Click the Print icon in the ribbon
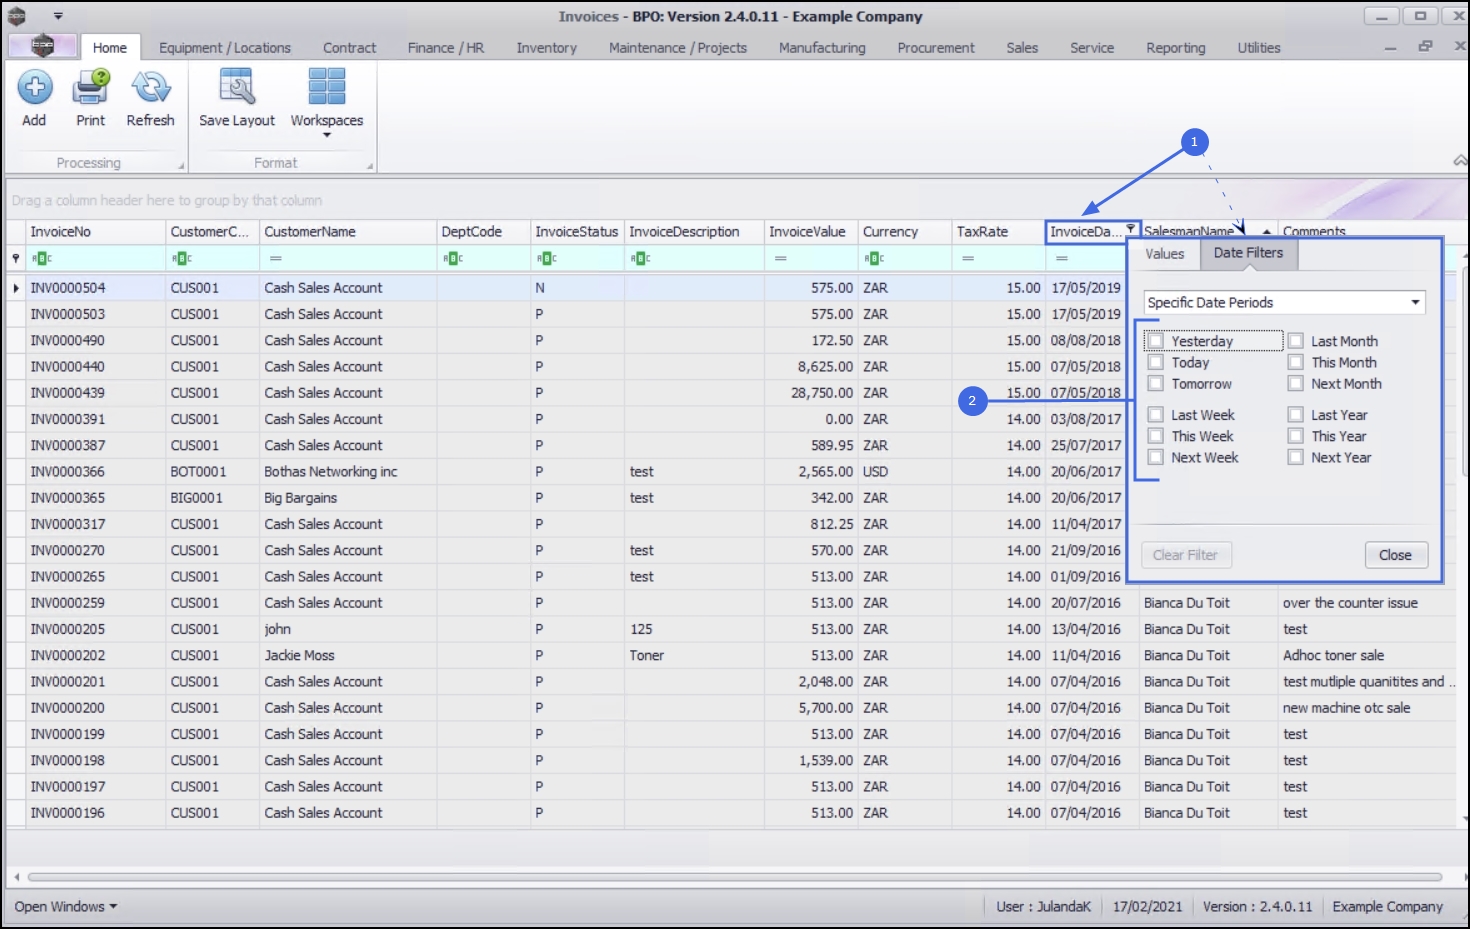Viewport: 1470px width, 929px height. click(90, 88)
